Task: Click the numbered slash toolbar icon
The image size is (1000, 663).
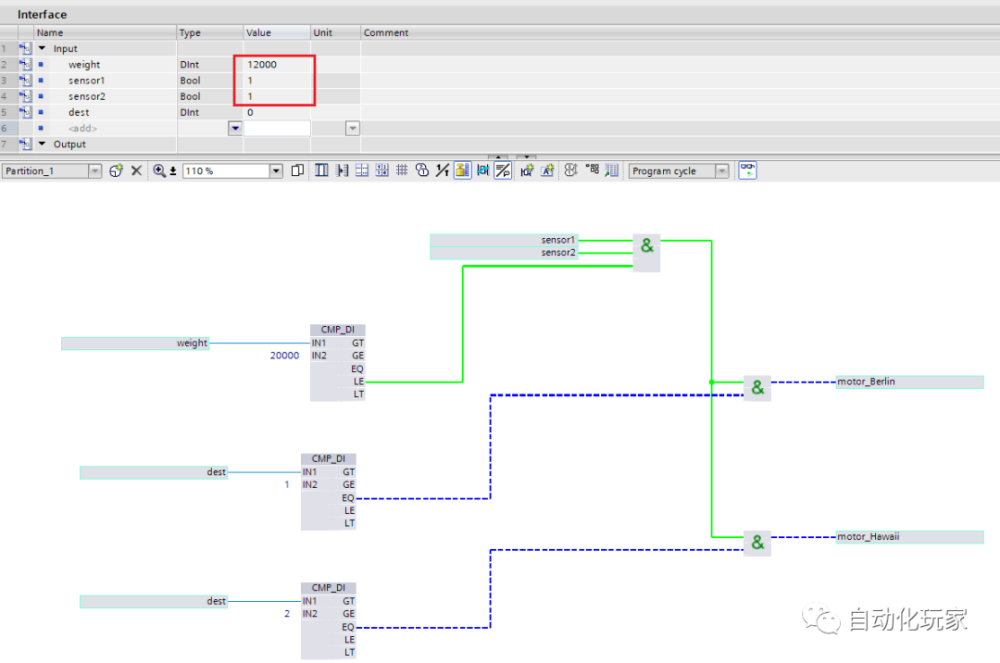Action: pos(442,170)
